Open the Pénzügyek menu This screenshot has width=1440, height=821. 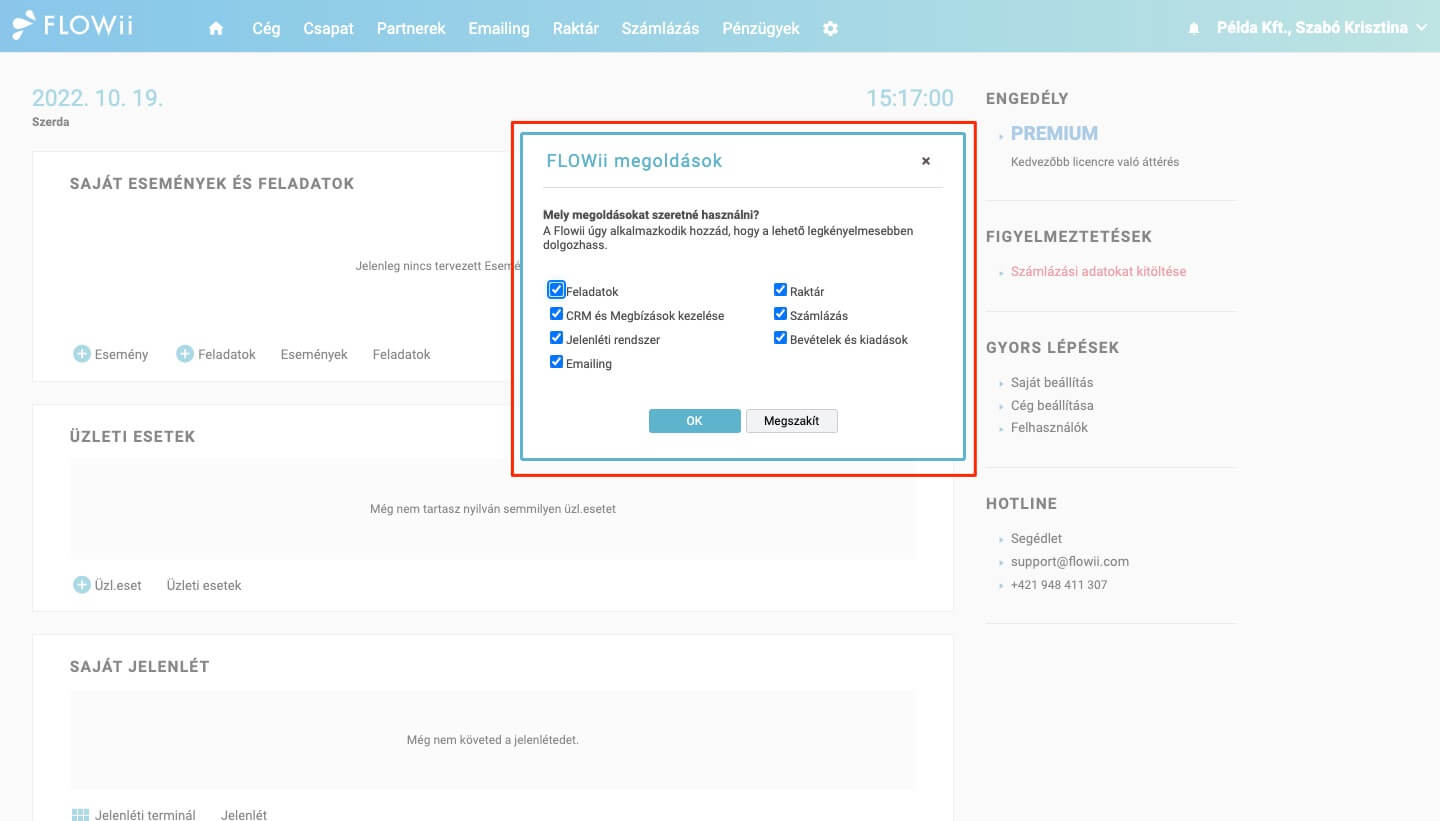coord(761,28)
